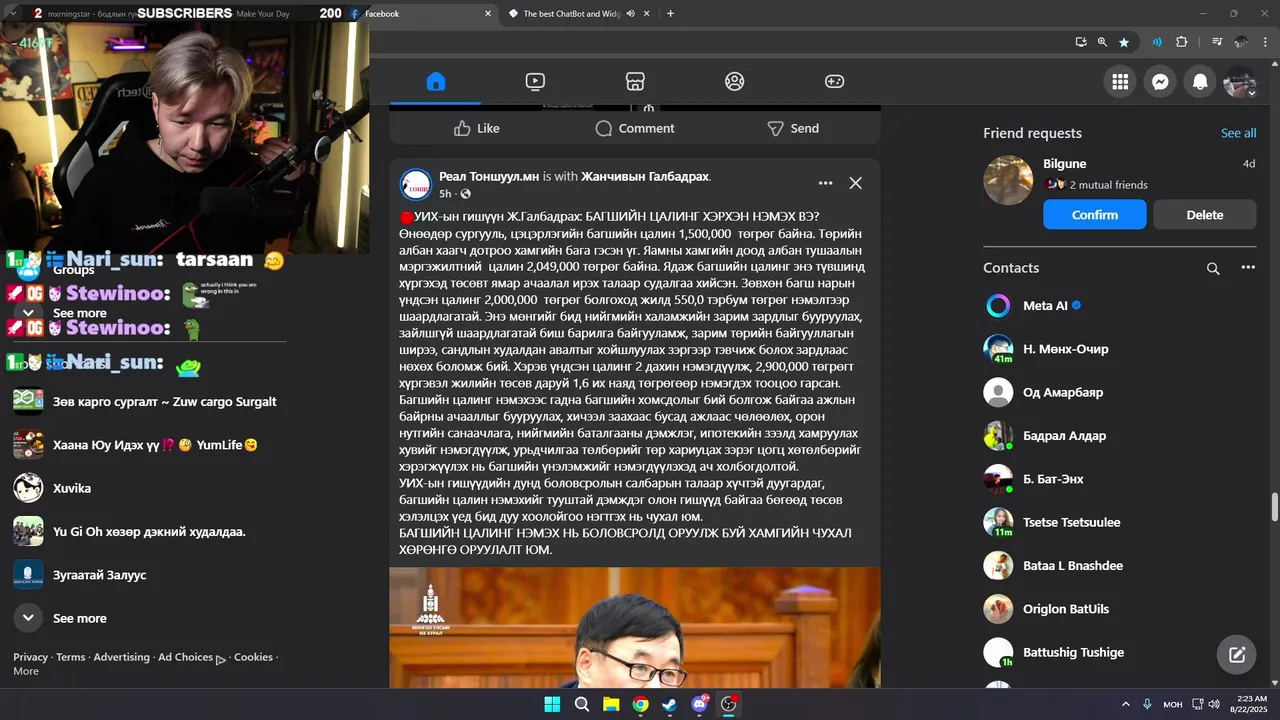Open the Advertising footer link
Image resolution: width=1280 pixels, height=720 pixels.
click(121, 657)
